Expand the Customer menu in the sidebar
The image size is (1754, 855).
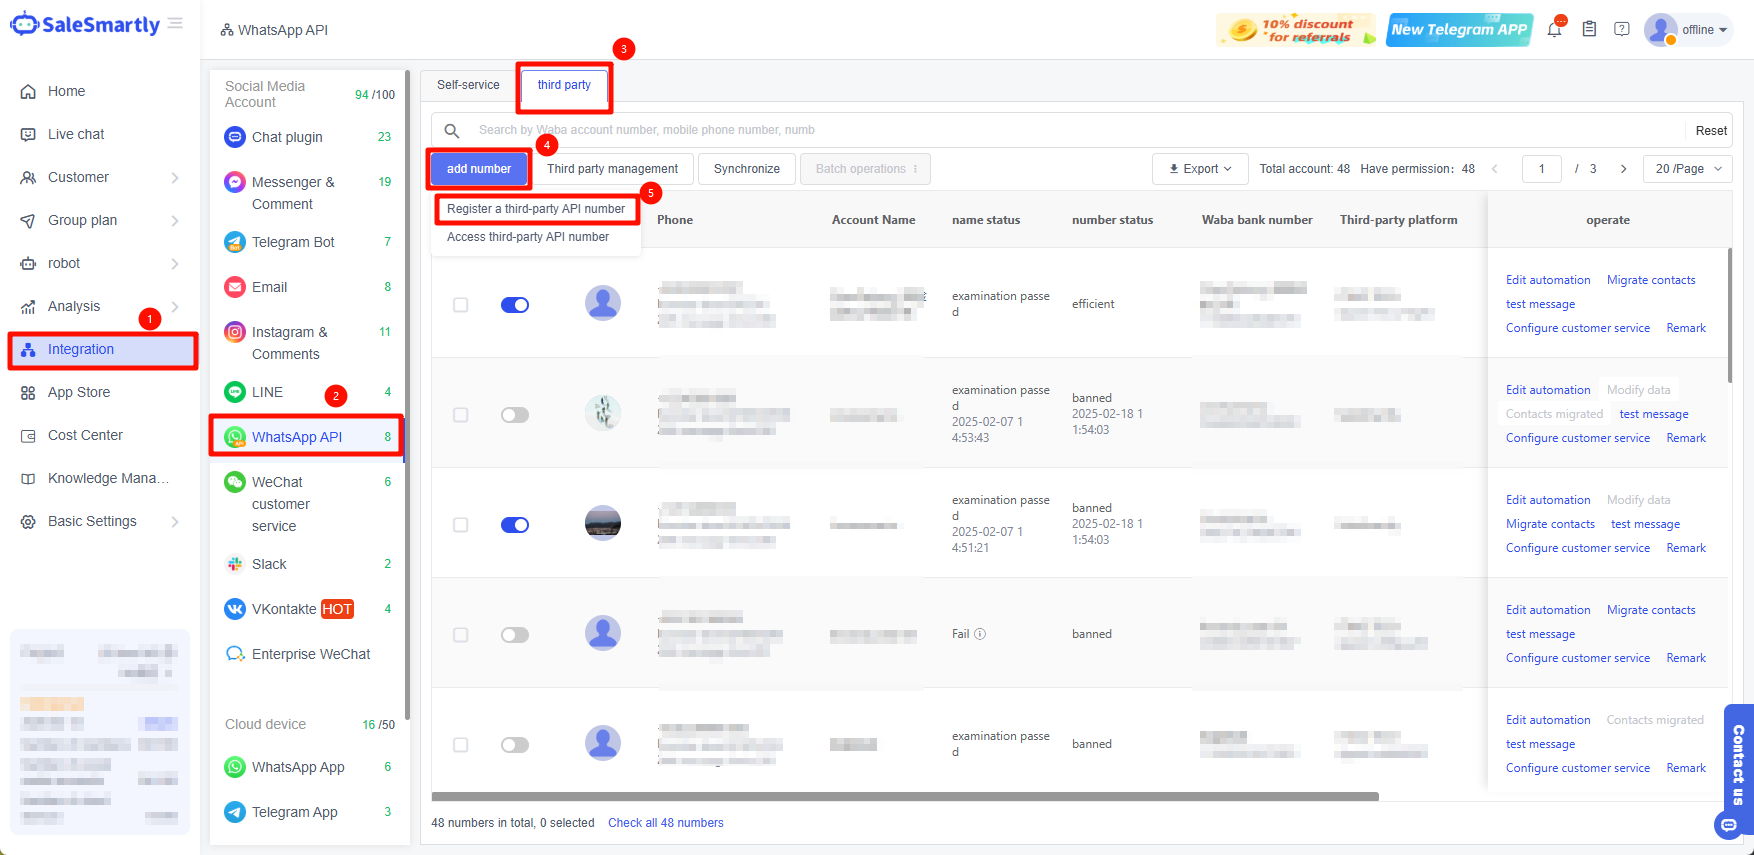pos(100,177)
